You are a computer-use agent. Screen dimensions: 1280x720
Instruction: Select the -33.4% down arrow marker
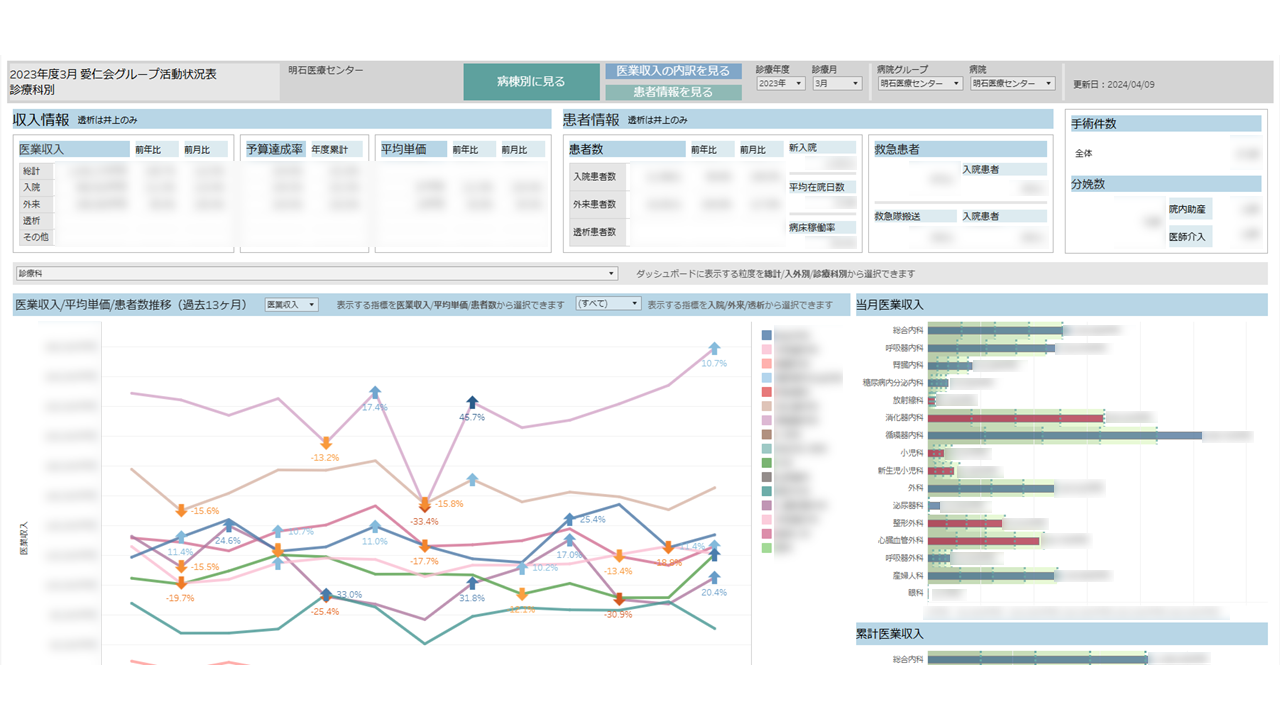[x=424, y=507]
